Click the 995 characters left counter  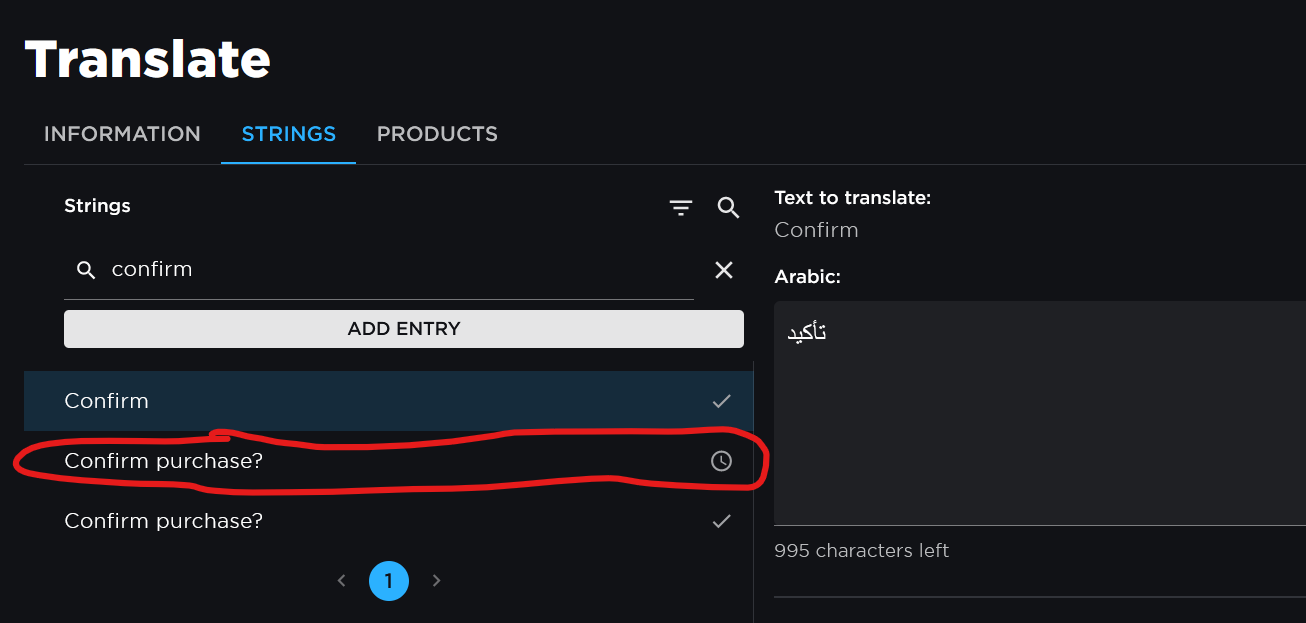tap(861, 550)
